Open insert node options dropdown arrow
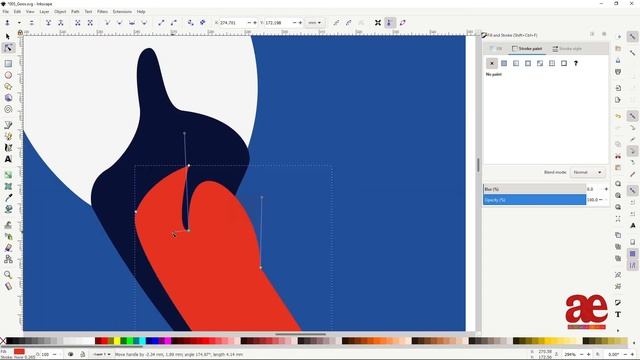The image size is (640, 360). tap(19, 23)
